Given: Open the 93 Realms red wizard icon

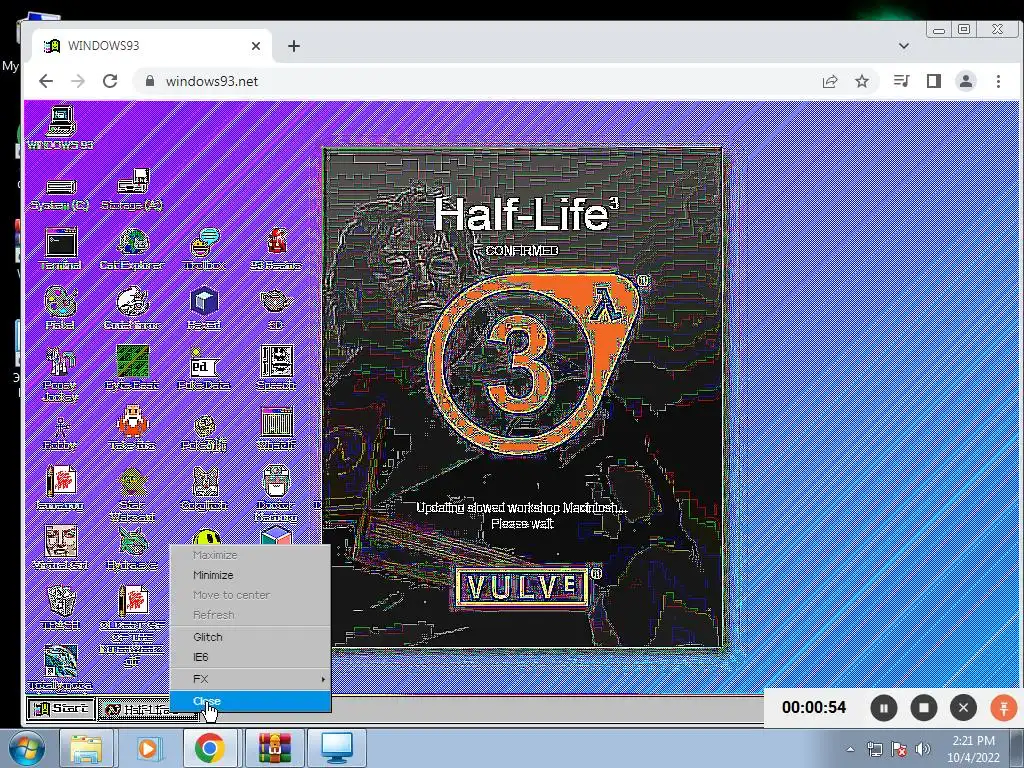Looking at the screenshot, I should [276, 249].
